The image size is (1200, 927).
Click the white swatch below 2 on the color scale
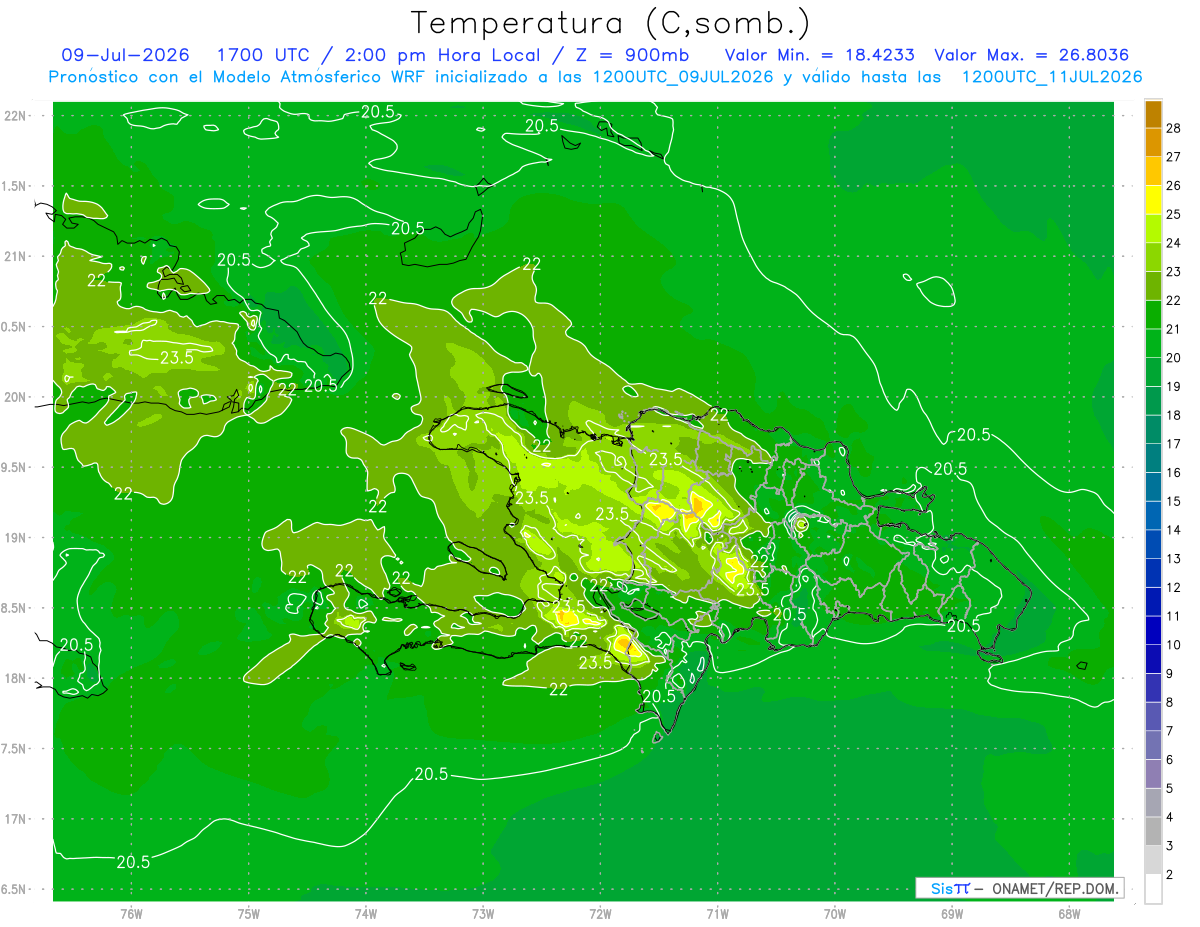point(1153,889)
